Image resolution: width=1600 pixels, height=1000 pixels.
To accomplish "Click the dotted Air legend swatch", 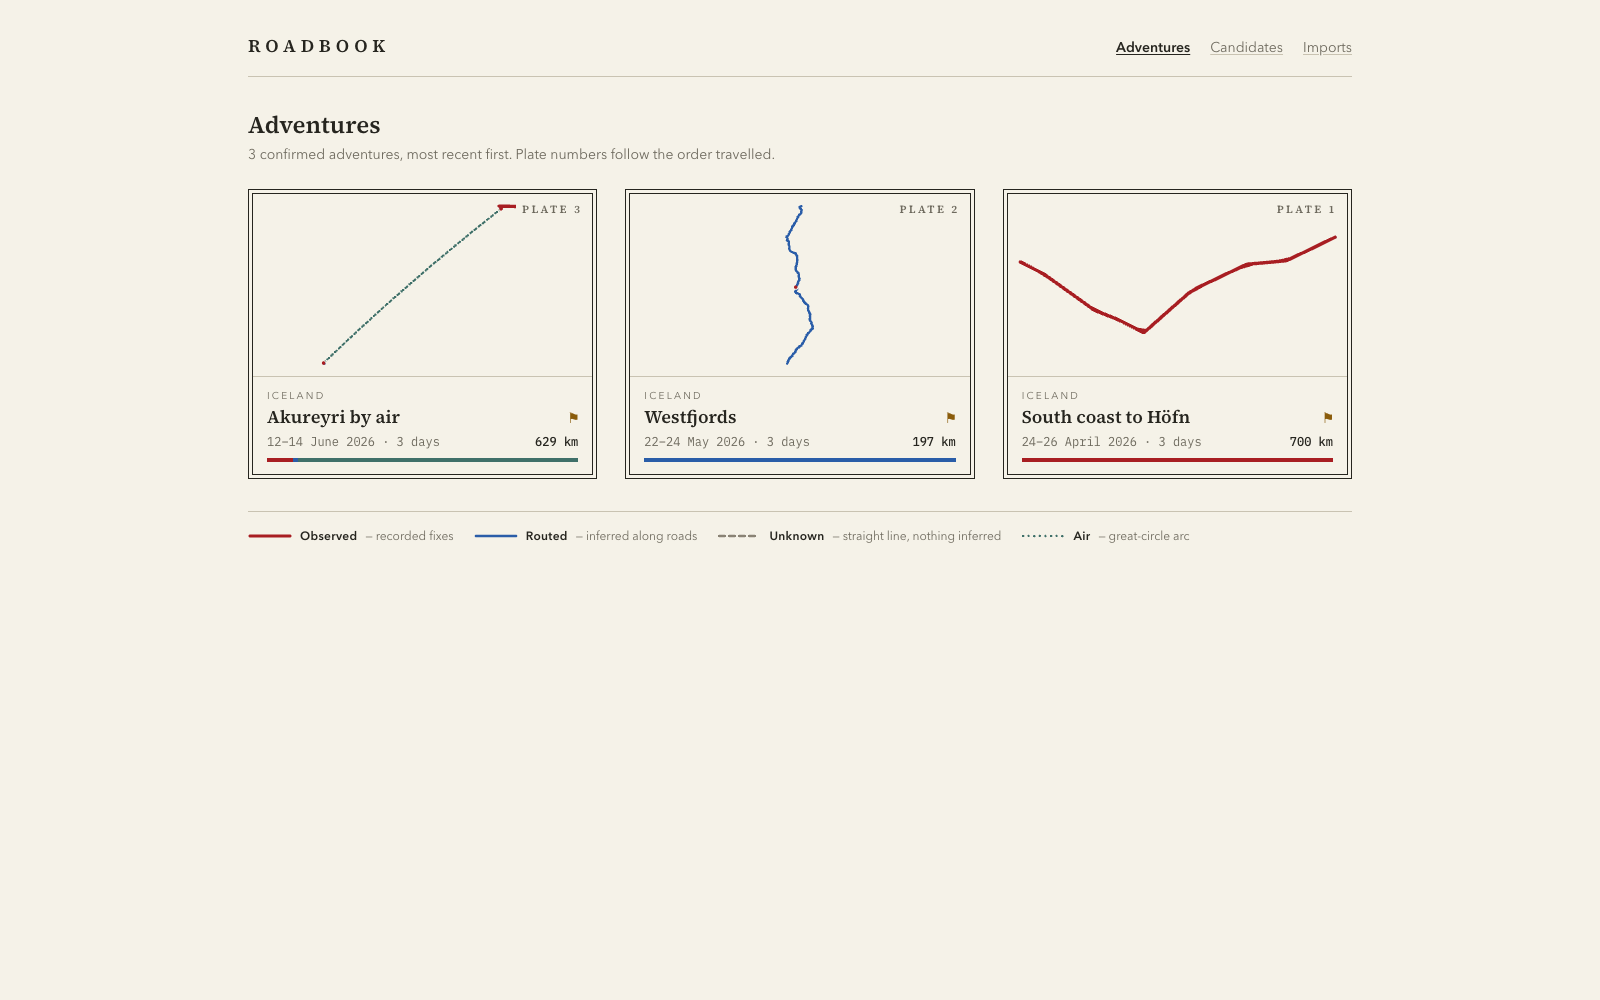I will (1043, 536).
